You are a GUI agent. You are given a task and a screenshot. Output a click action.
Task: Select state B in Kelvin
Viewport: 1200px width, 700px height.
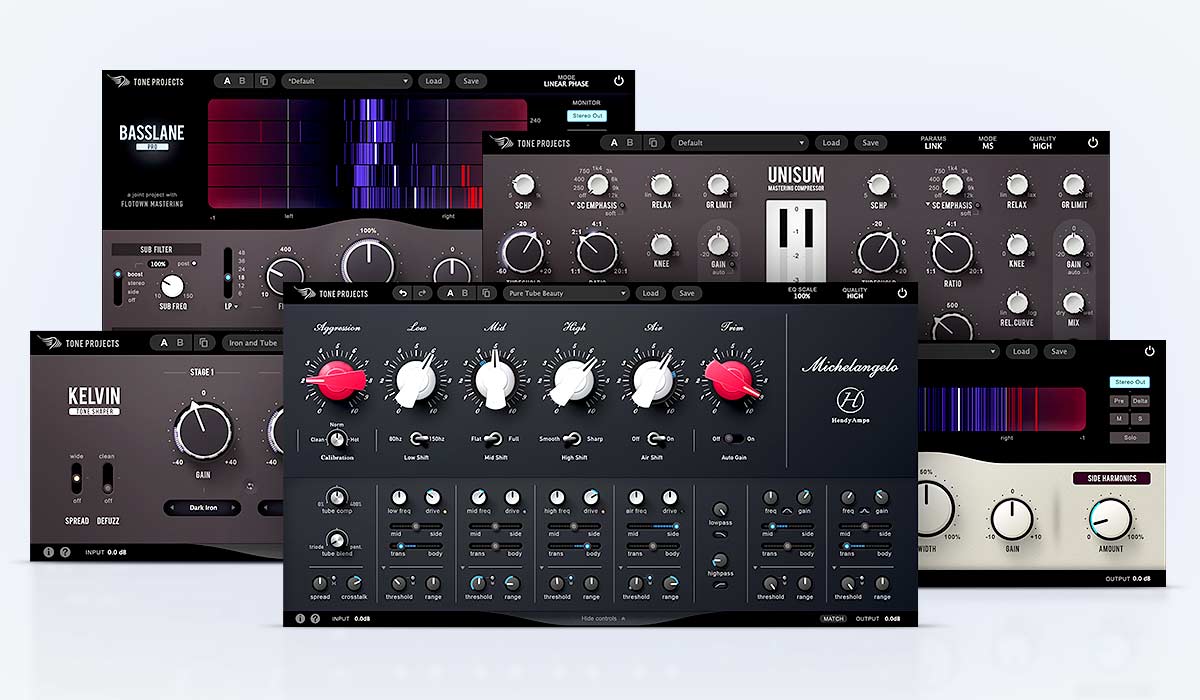tap(182, 343)
